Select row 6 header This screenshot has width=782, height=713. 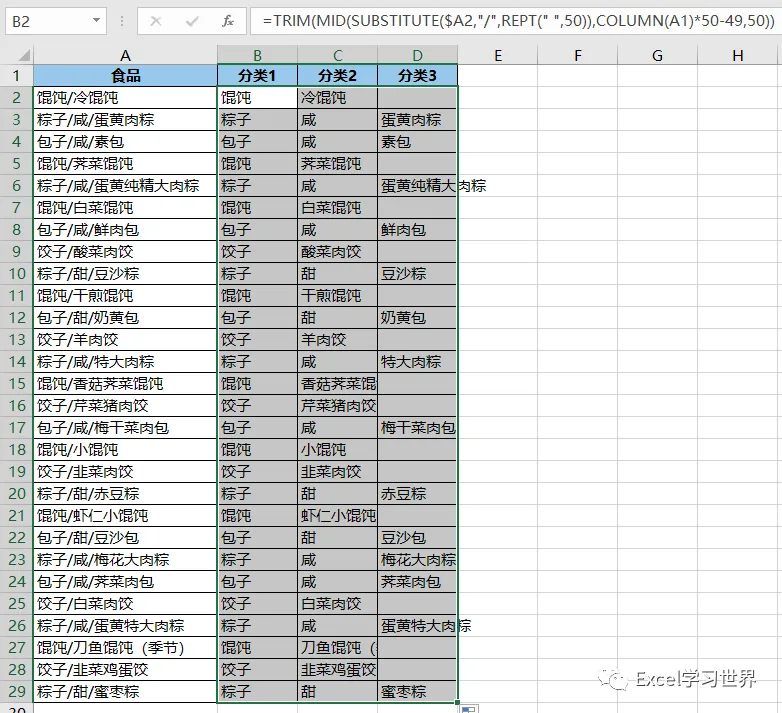click(16, 185)
